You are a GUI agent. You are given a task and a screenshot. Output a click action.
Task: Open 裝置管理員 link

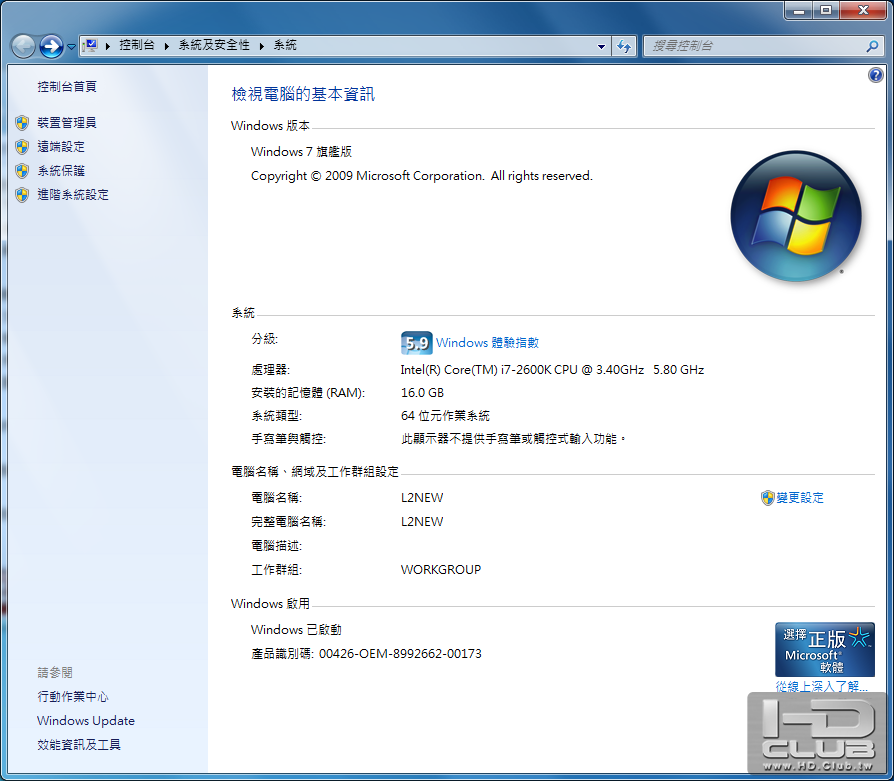(67, 123)
